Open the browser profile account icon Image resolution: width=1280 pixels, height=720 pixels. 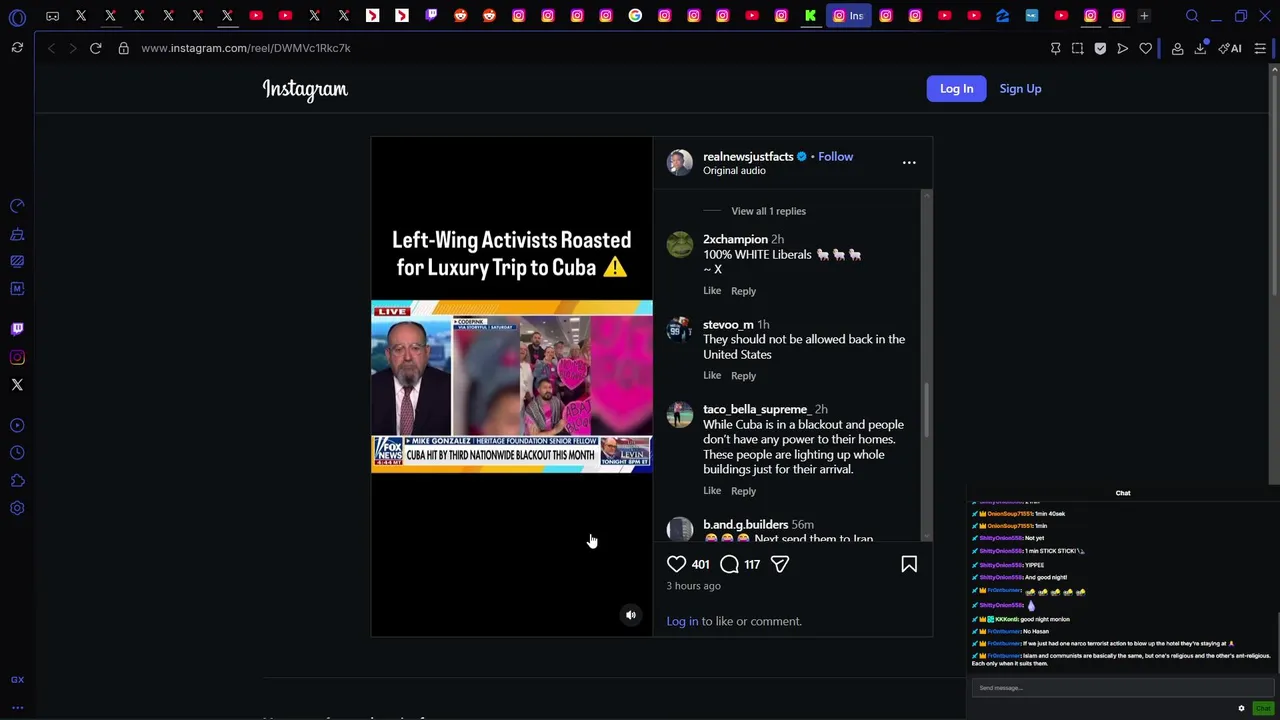tap(1177, 48)
